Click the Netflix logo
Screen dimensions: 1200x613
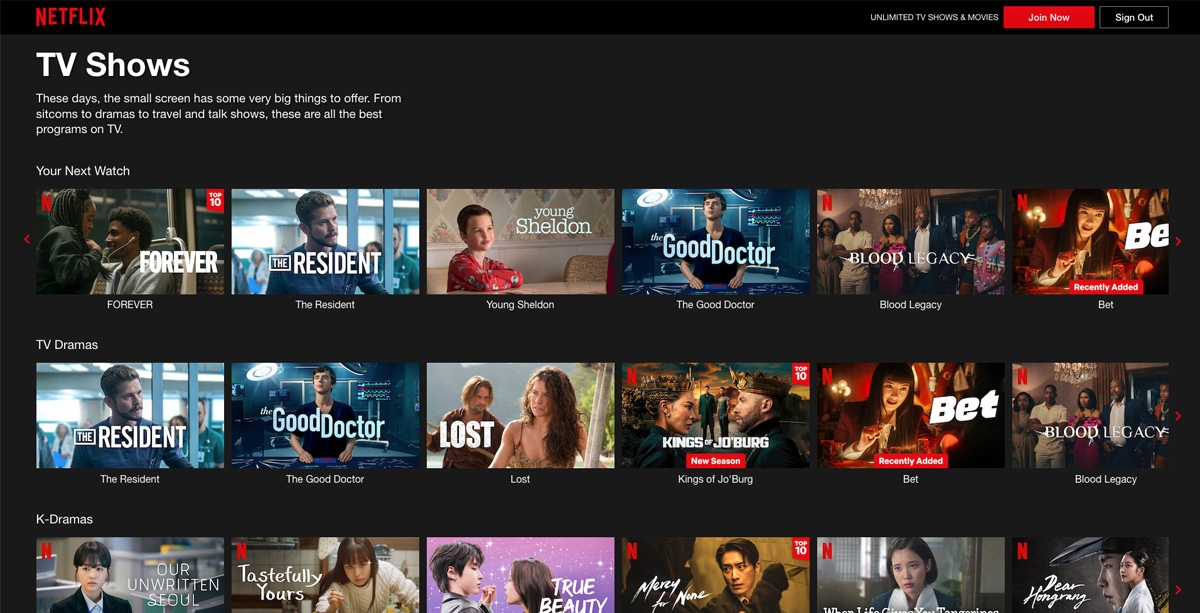point(71,17)
